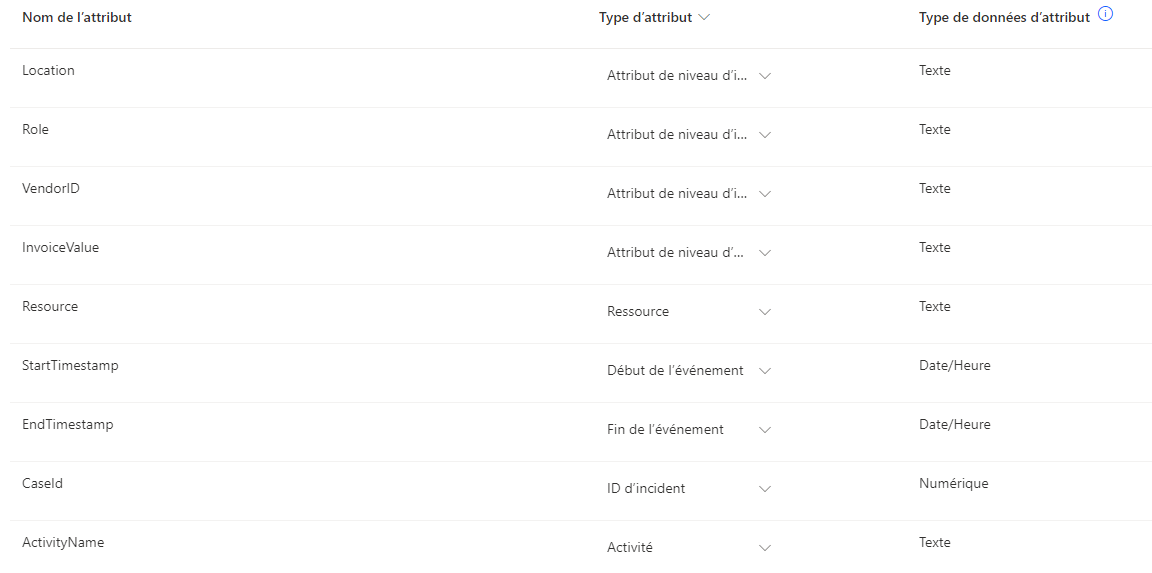This screenshot has width=1152, height=573.
Task: Click the Type d'attribut column header
Action: [646, 18]
